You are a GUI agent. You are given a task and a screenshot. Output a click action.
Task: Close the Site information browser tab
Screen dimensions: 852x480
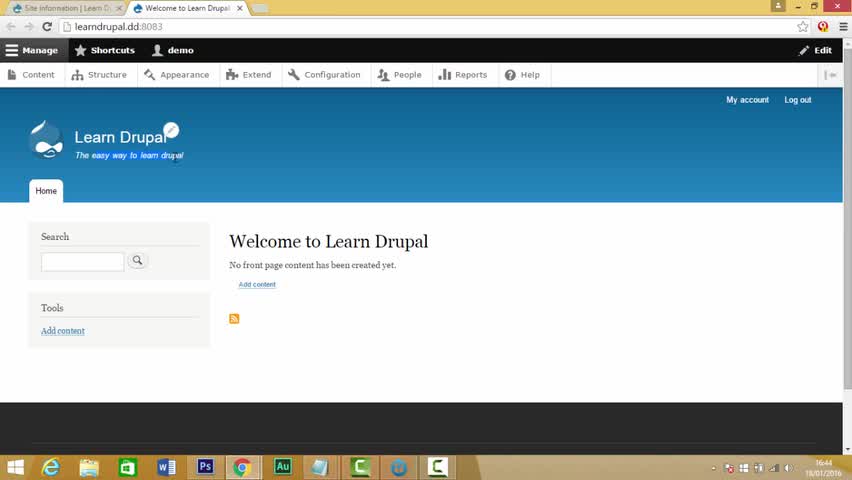pyautogui.click(x=118, y=8)
